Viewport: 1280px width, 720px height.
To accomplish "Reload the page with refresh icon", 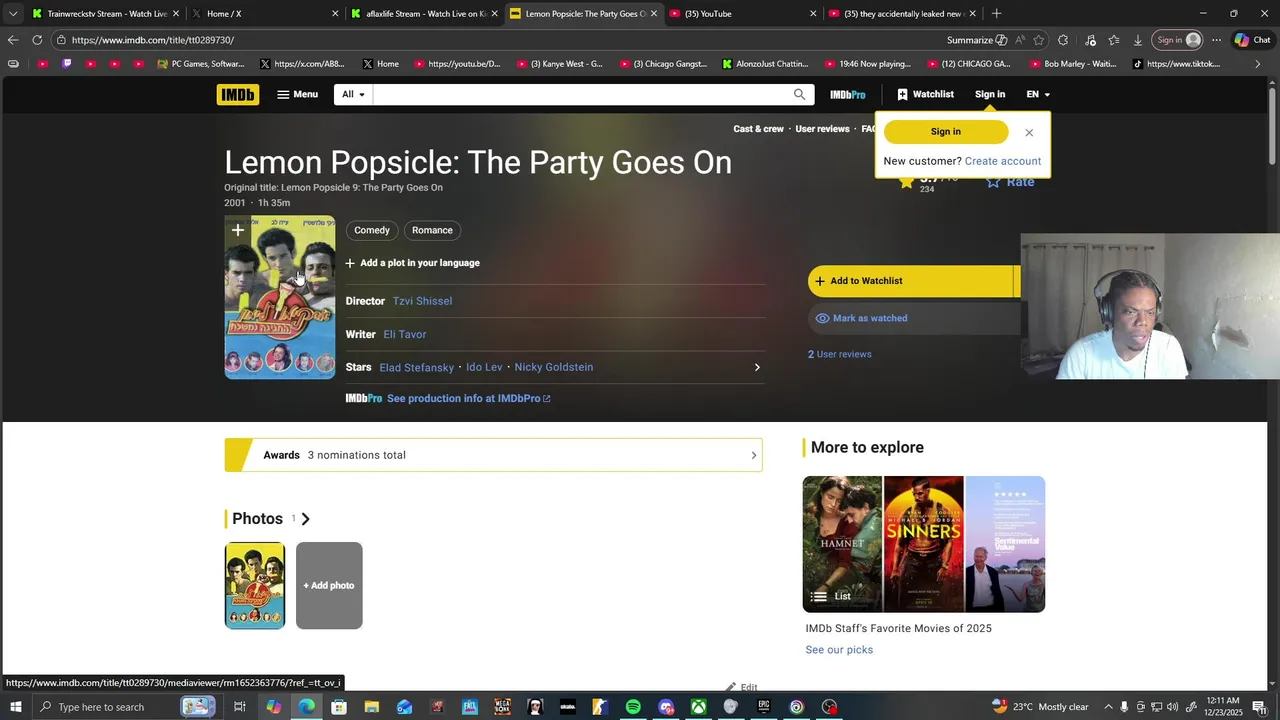I will (37, 40).
